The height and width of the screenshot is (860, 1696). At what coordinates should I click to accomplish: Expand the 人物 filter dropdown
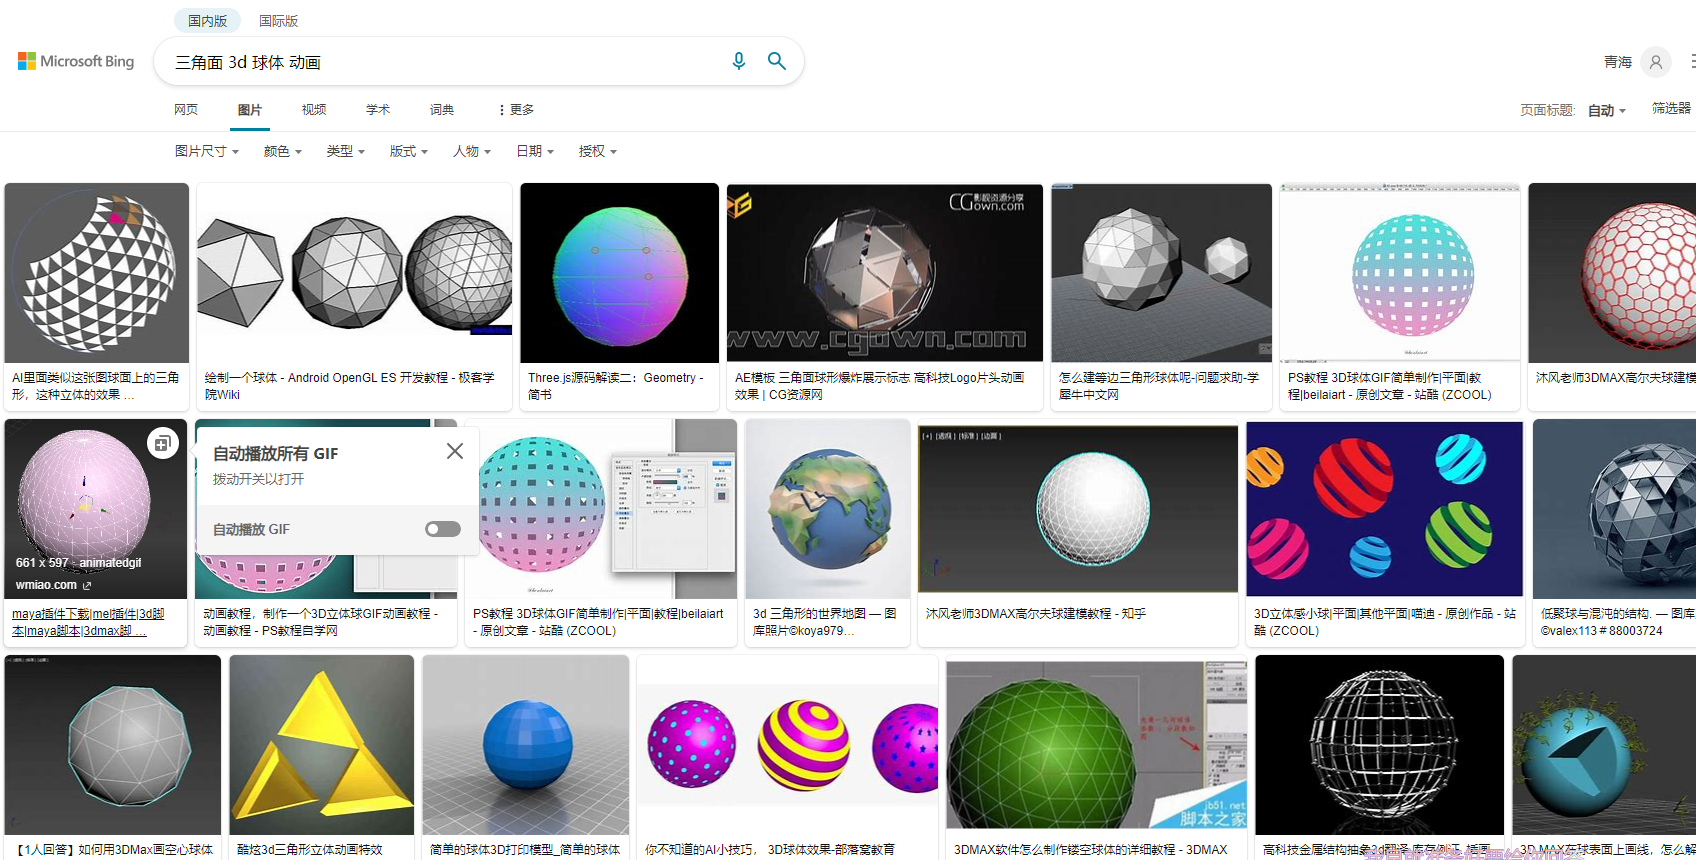(472, 151)
